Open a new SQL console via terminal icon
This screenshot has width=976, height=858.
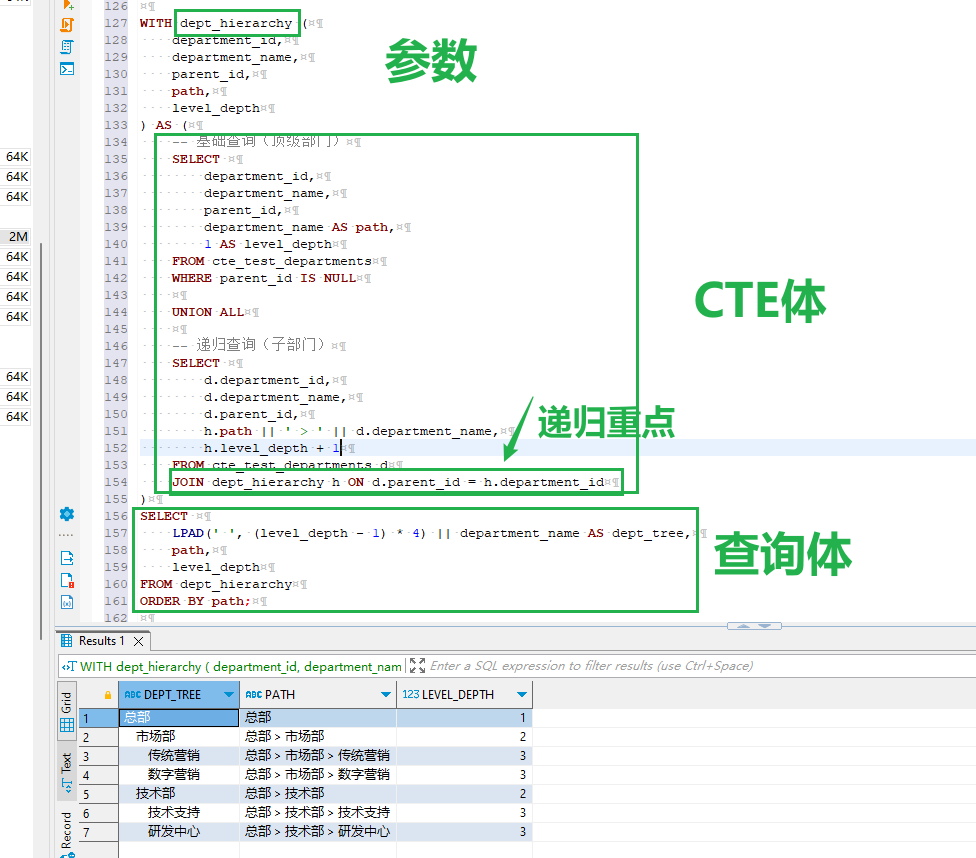(68, 68)
